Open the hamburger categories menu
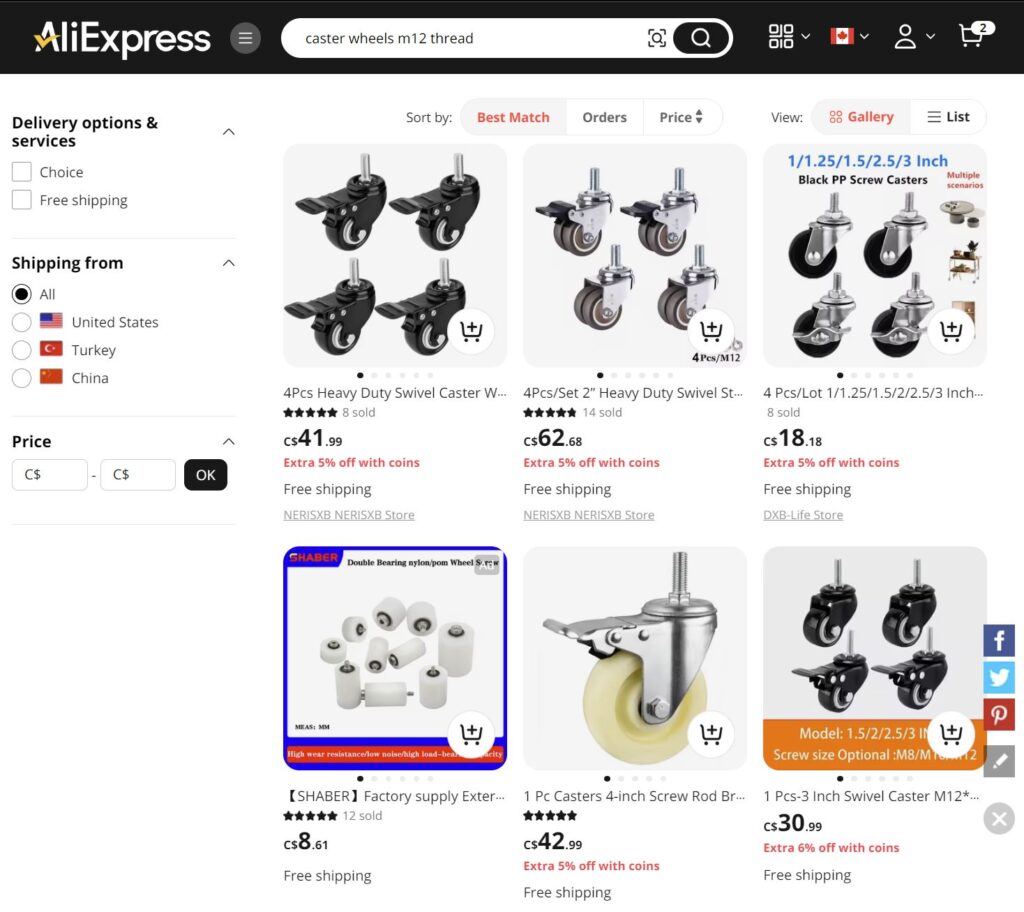The height and width of the screenshot is (912, 1024). (246, 38)
